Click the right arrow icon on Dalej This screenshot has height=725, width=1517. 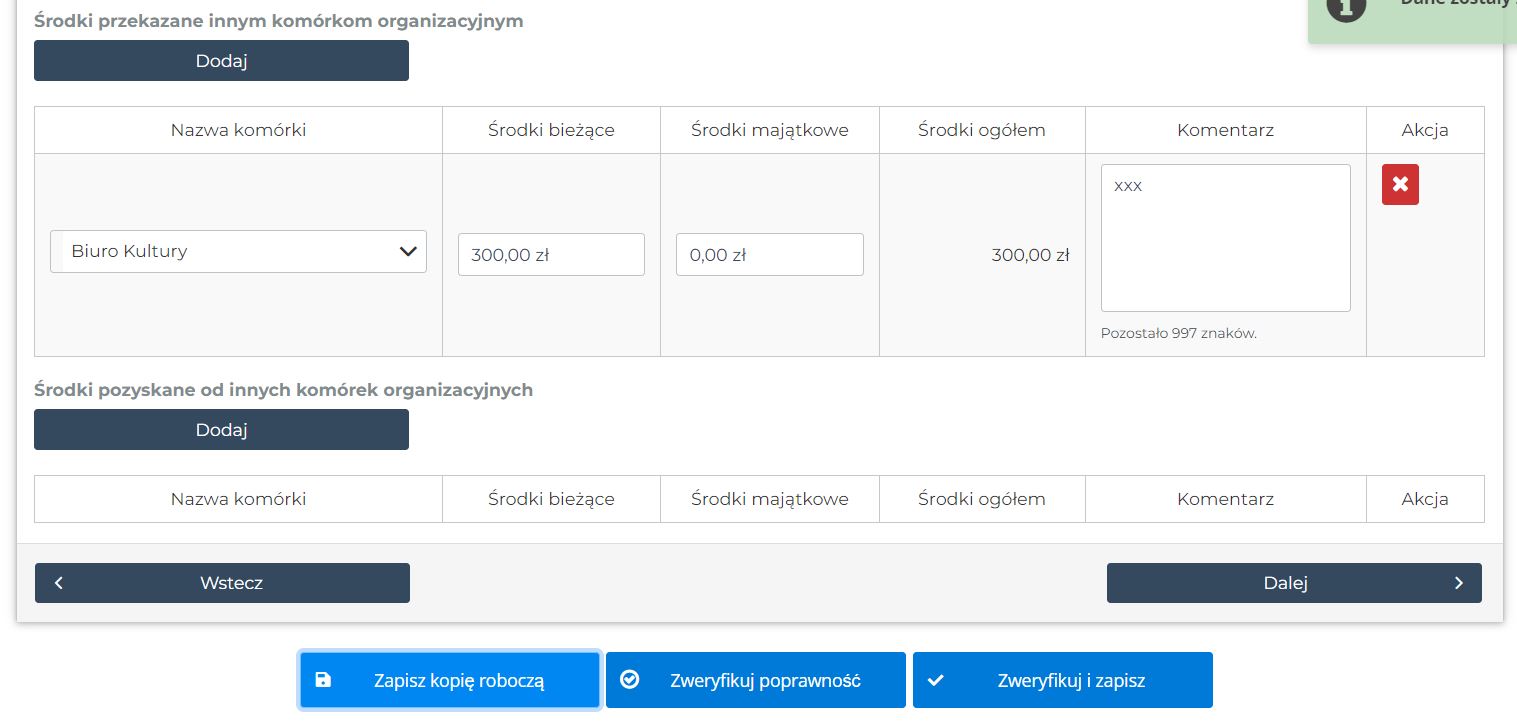coord(1458,583)
